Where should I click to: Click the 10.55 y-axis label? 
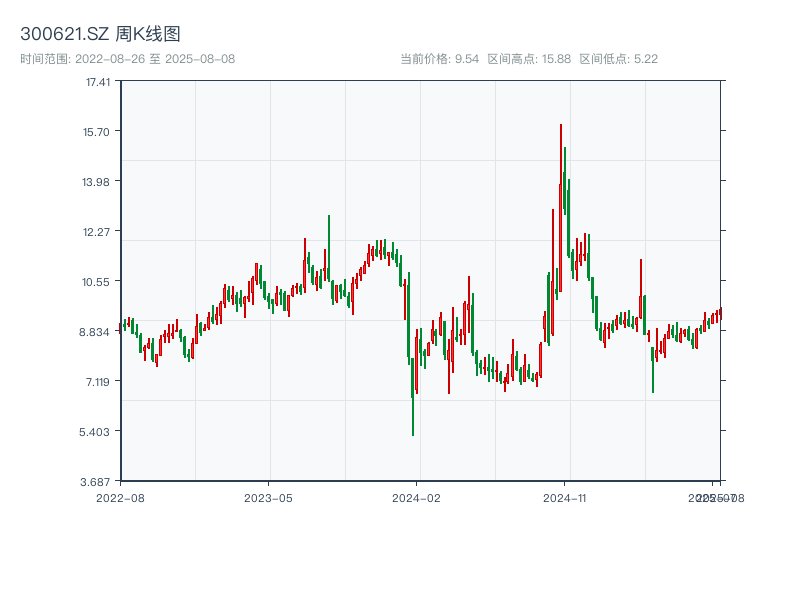[x=97, y=281]
